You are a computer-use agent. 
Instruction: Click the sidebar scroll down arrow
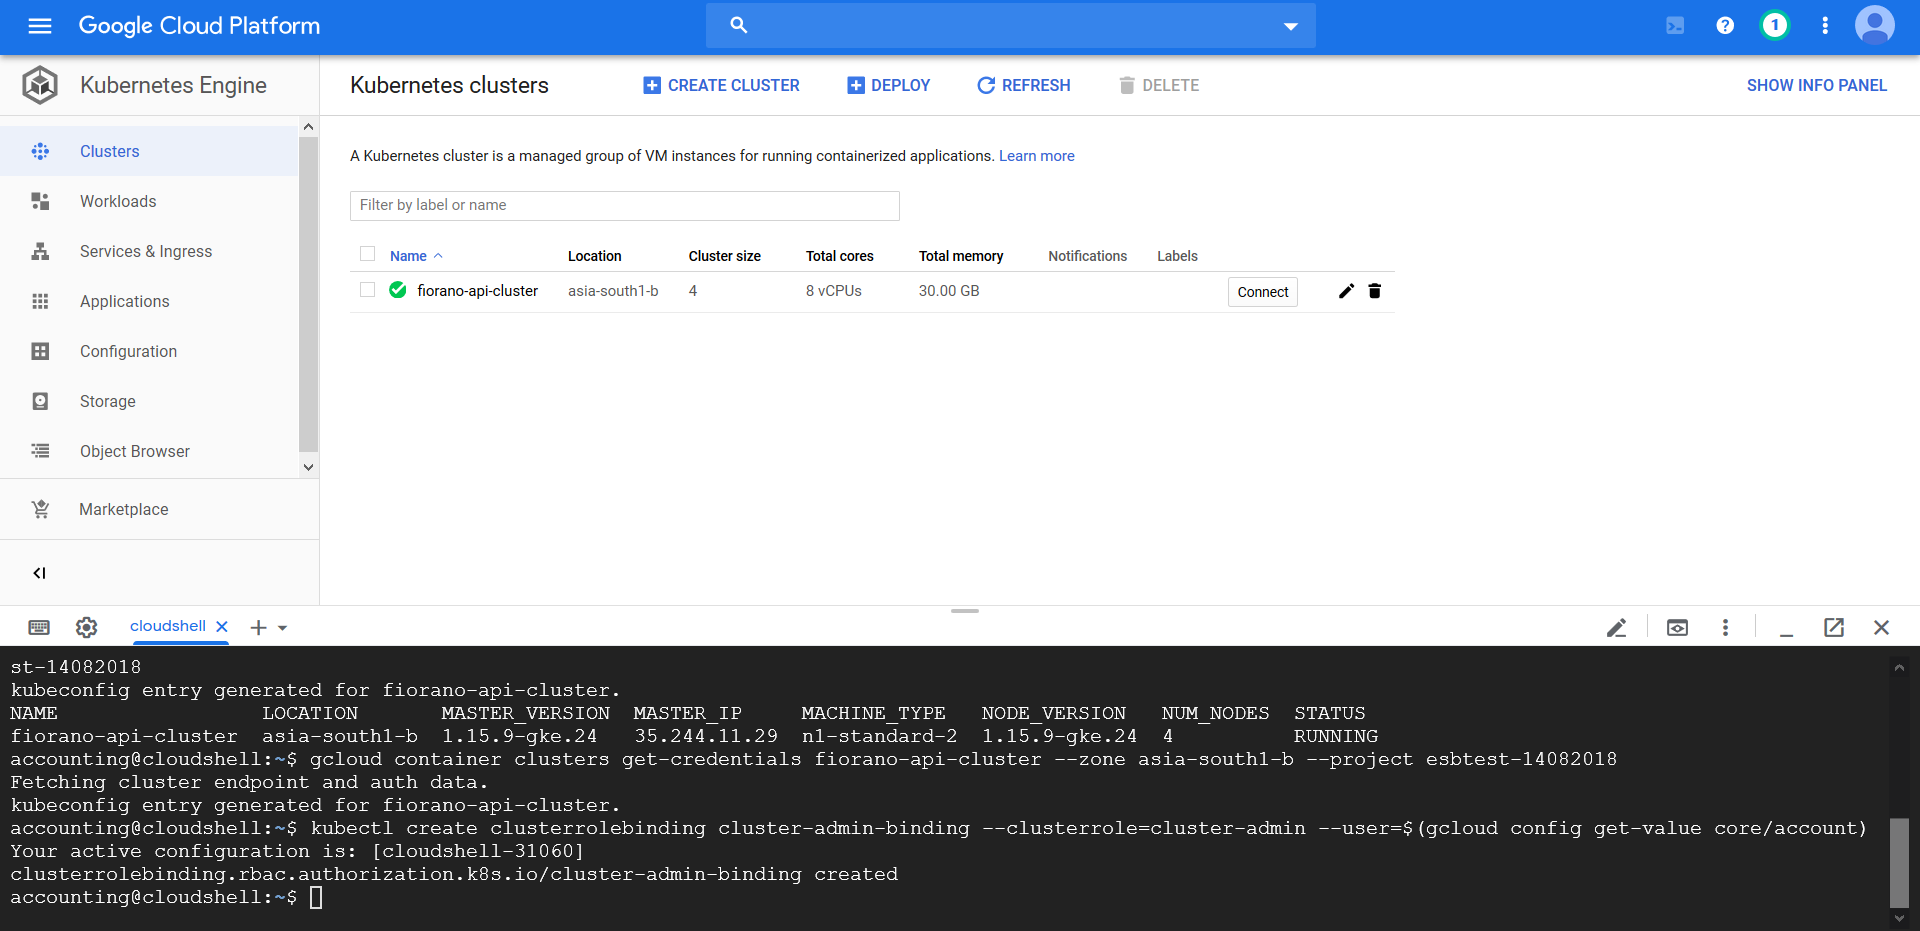pyautogui.click(x=308, y=467)
